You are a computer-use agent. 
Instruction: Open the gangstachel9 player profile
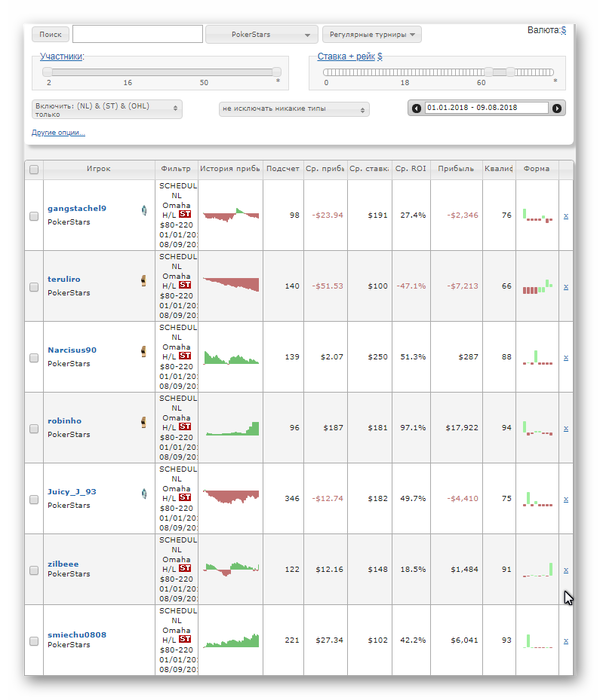(x=77, y=208)
